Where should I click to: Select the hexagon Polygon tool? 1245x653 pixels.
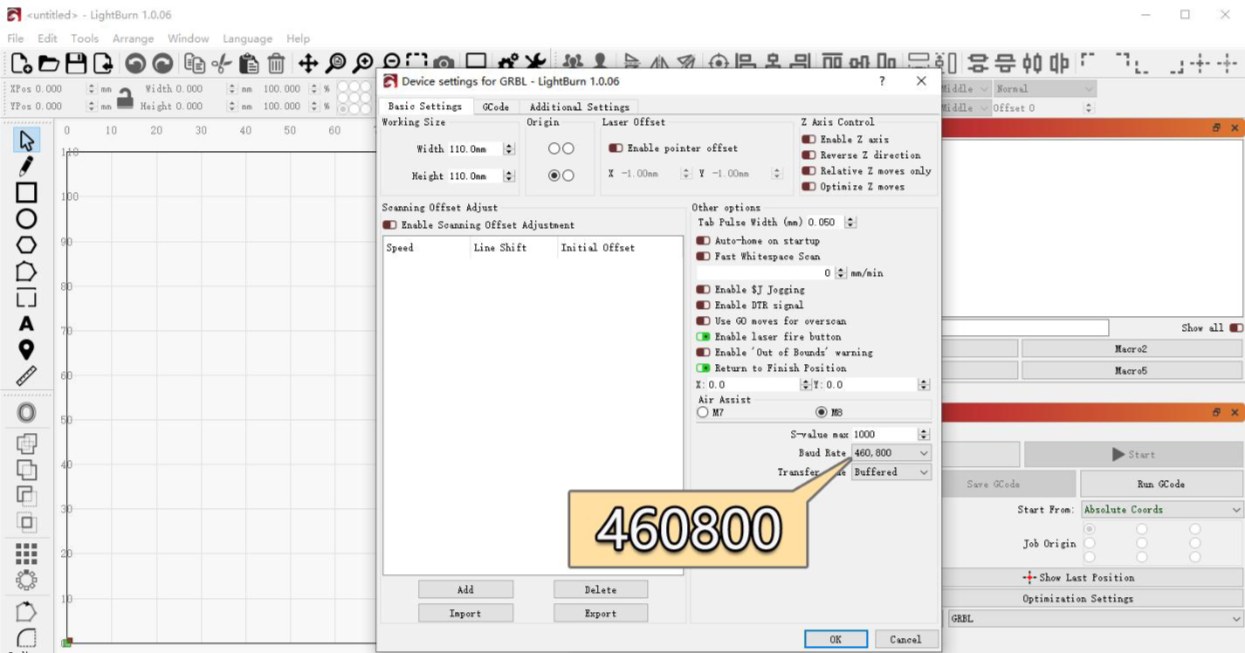[x=26, y=245]
